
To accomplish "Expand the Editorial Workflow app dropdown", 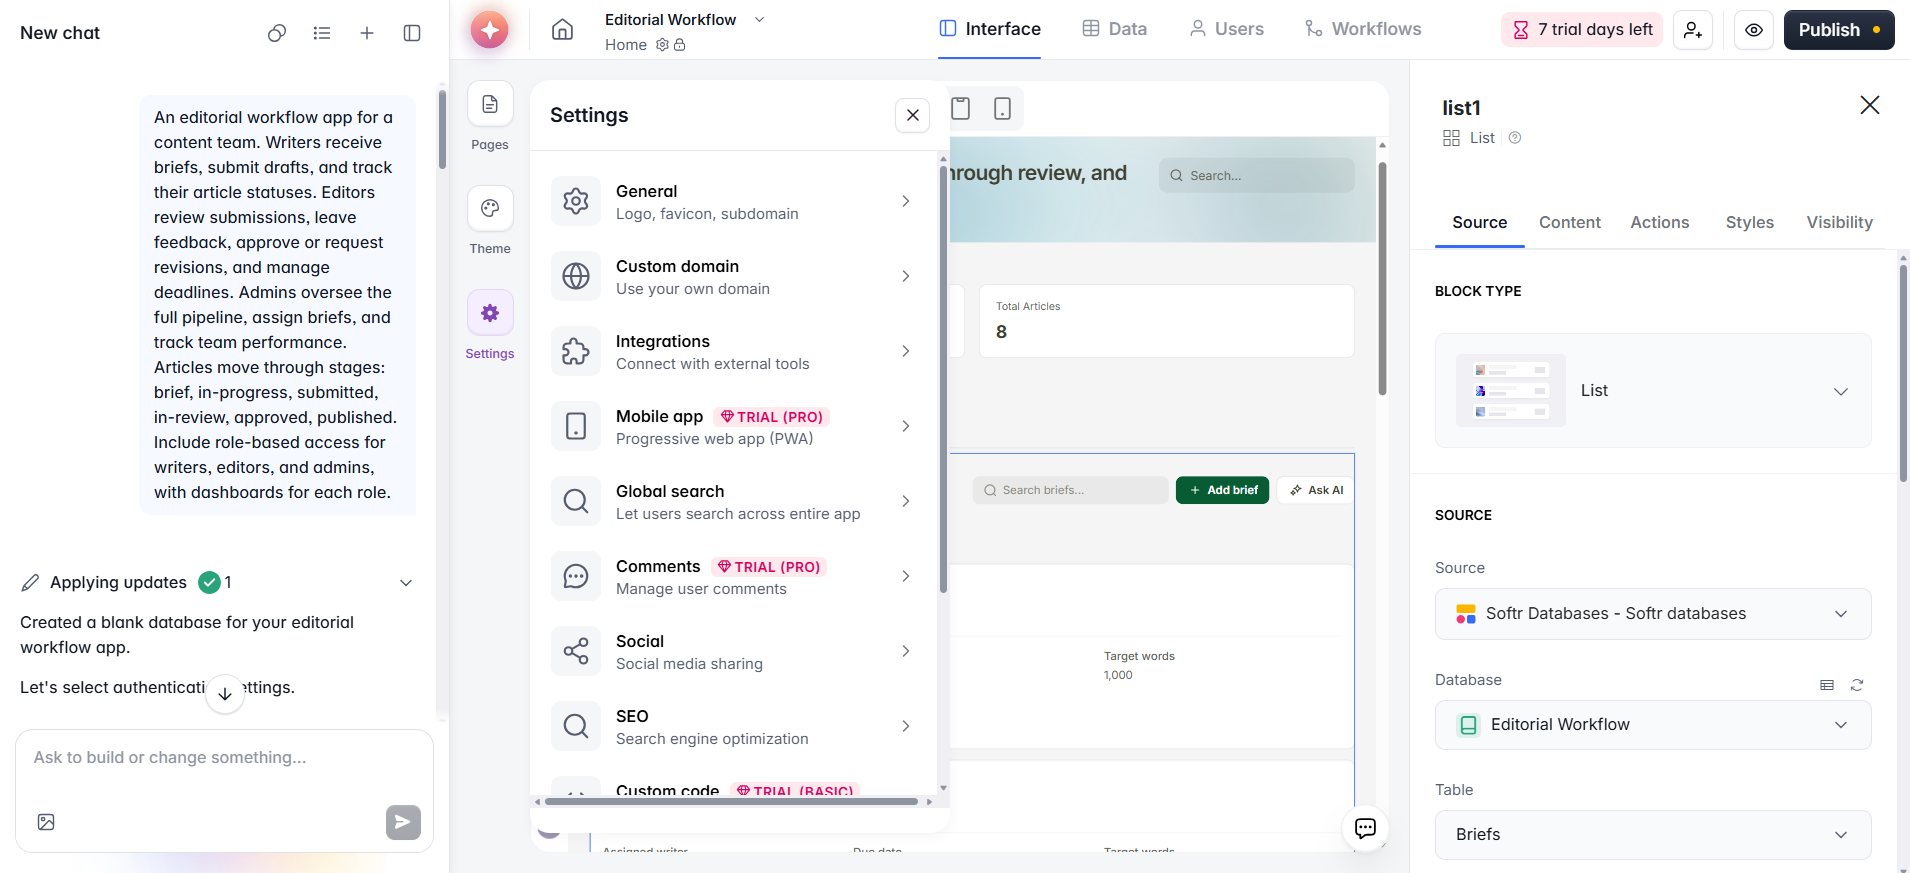I will coord(759,19).
